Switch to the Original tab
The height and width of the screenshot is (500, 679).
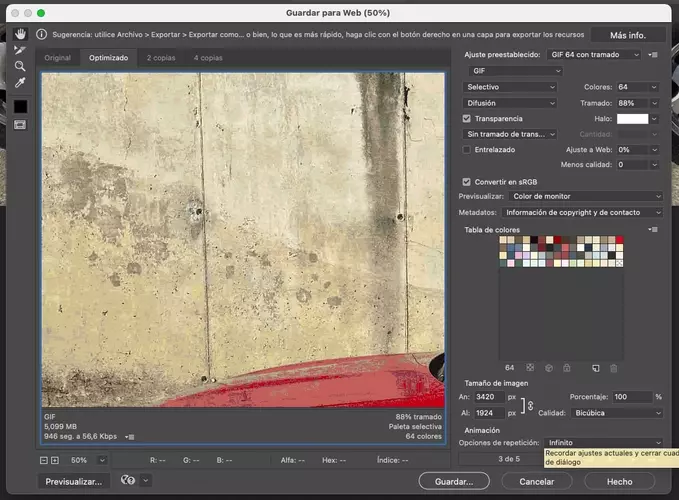click(58, 58)
